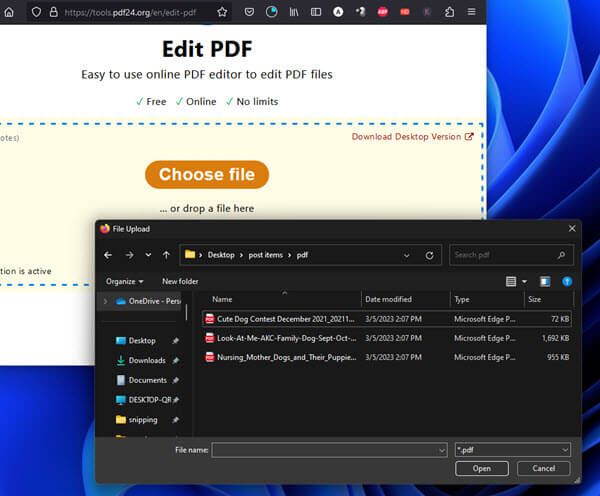Open Firefox hamburger application menu

(x=471, y=12)
